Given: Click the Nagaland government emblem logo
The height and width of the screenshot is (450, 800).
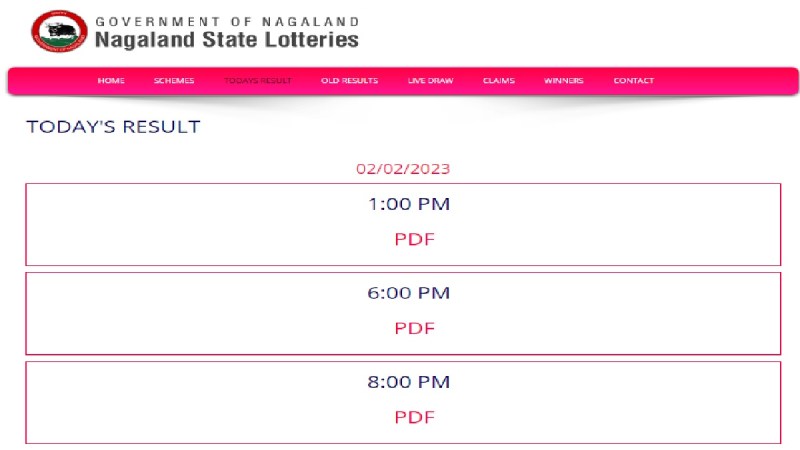Looking at the screenshot, I should pos(59,31).
